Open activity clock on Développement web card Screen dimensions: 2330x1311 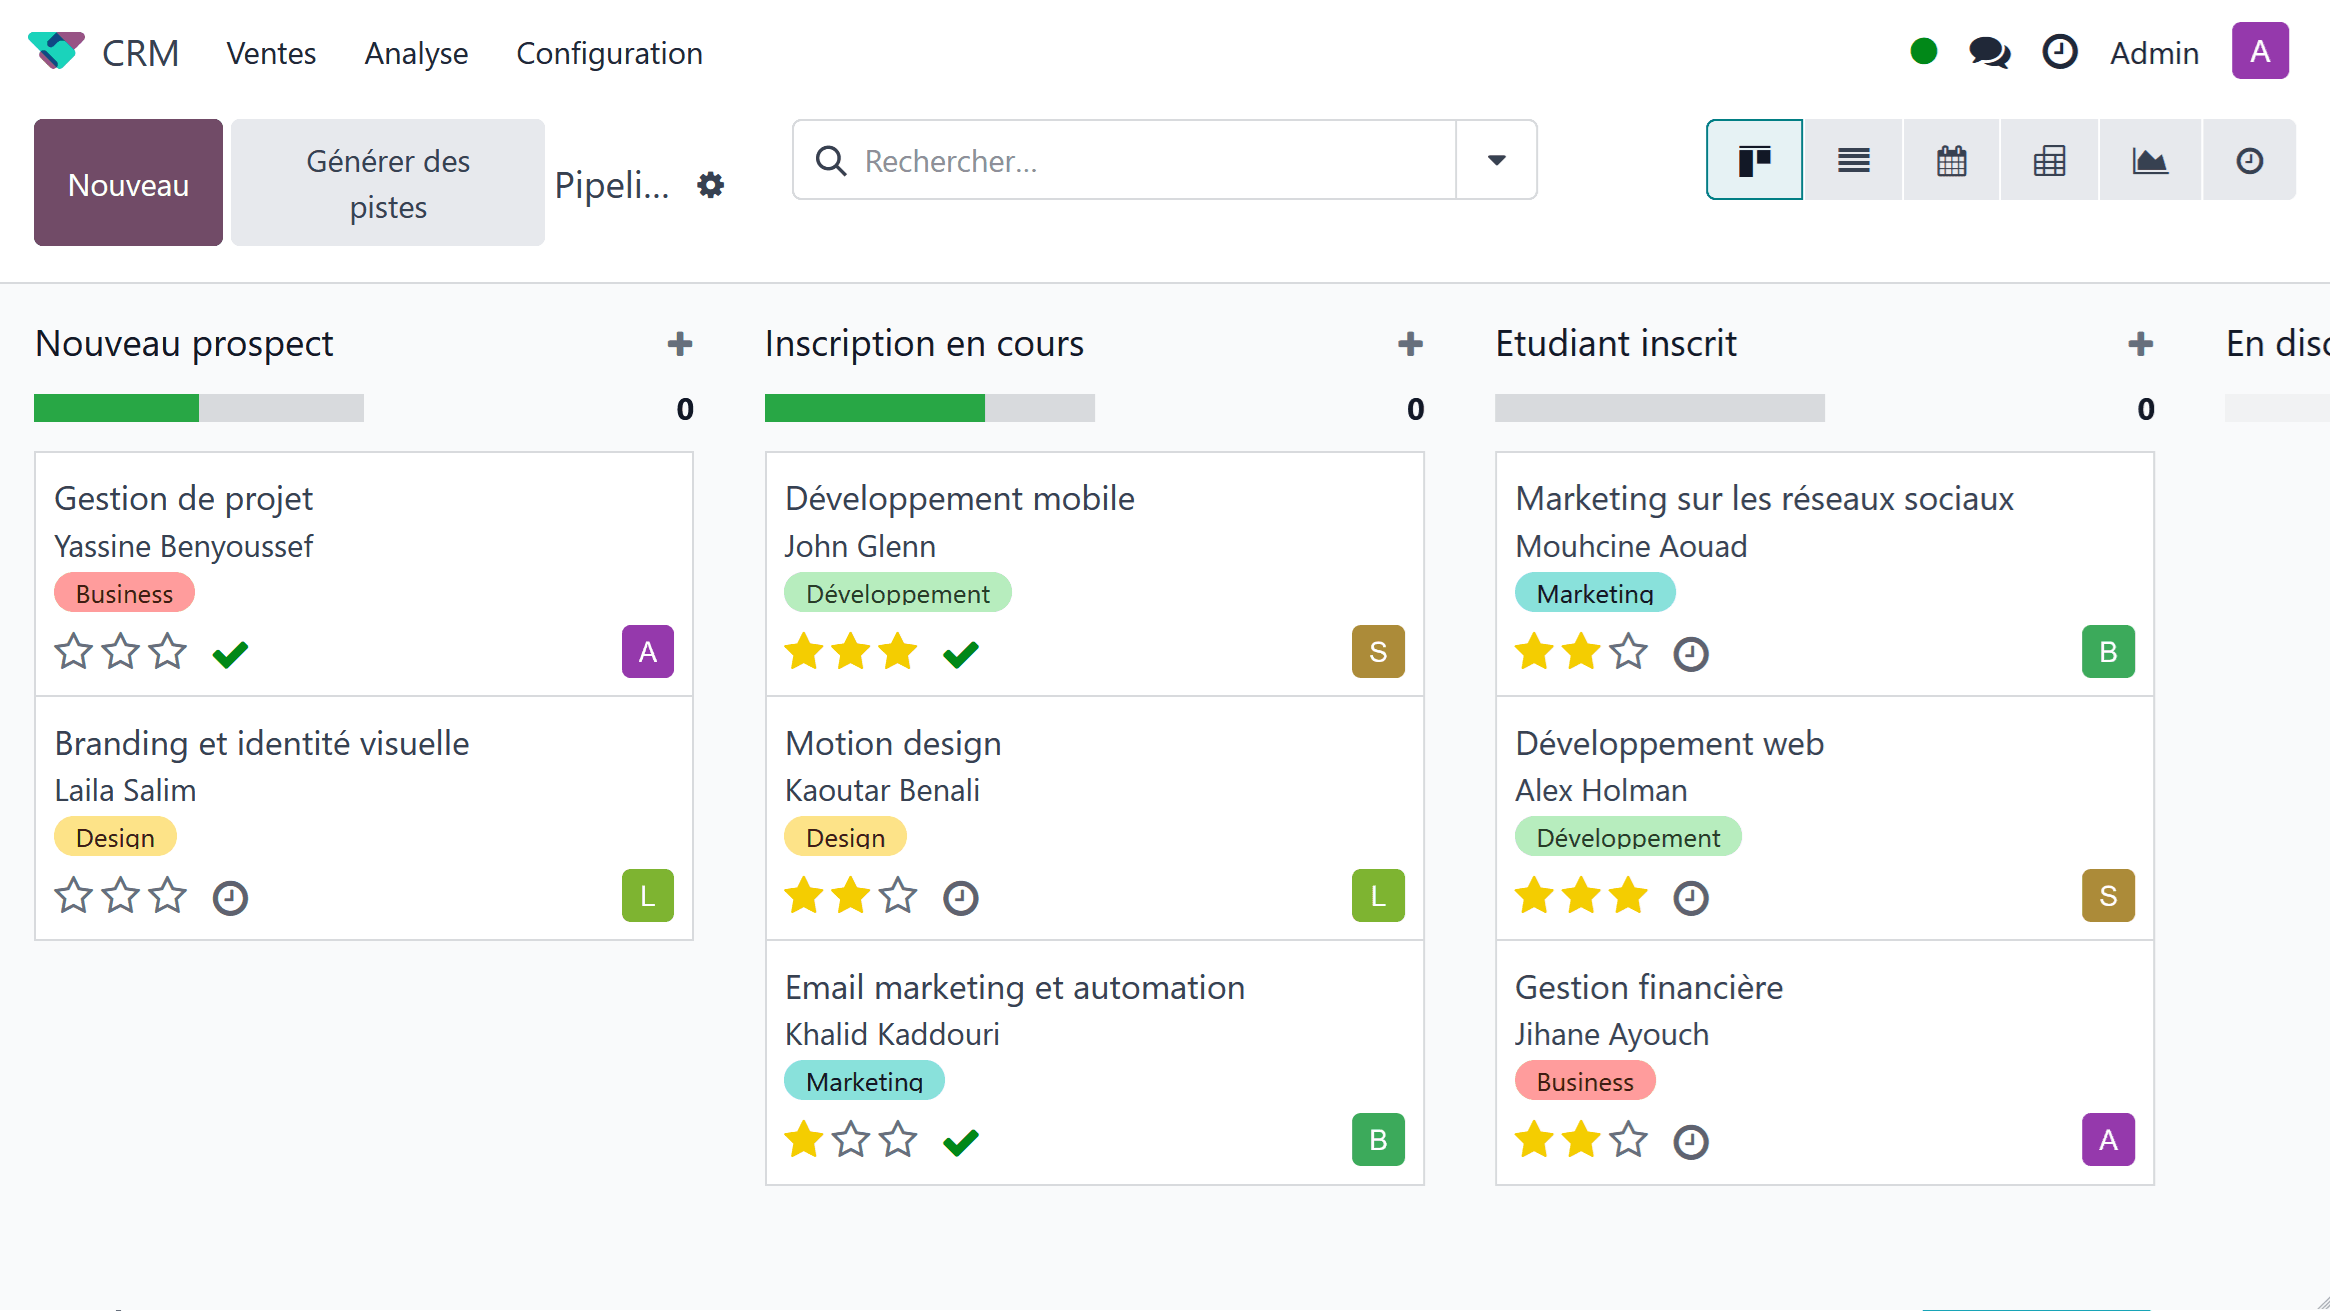tap(1691, 897)
